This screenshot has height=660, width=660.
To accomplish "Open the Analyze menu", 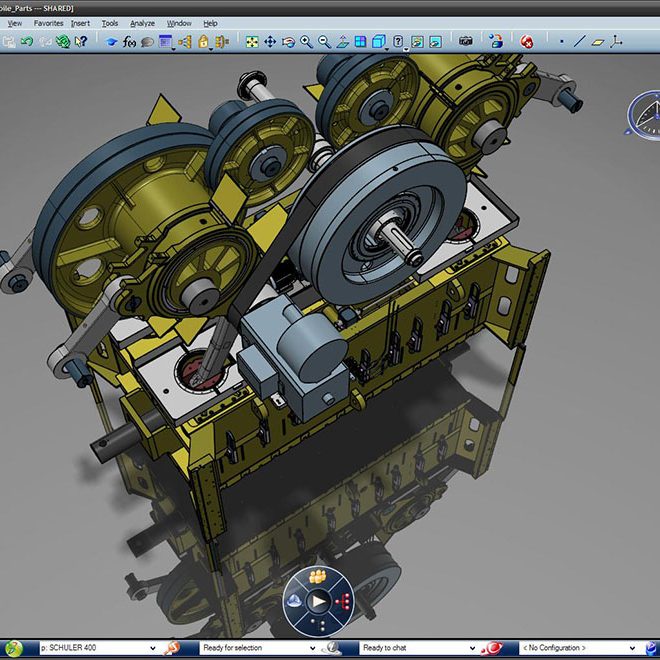I will point(141,22).
